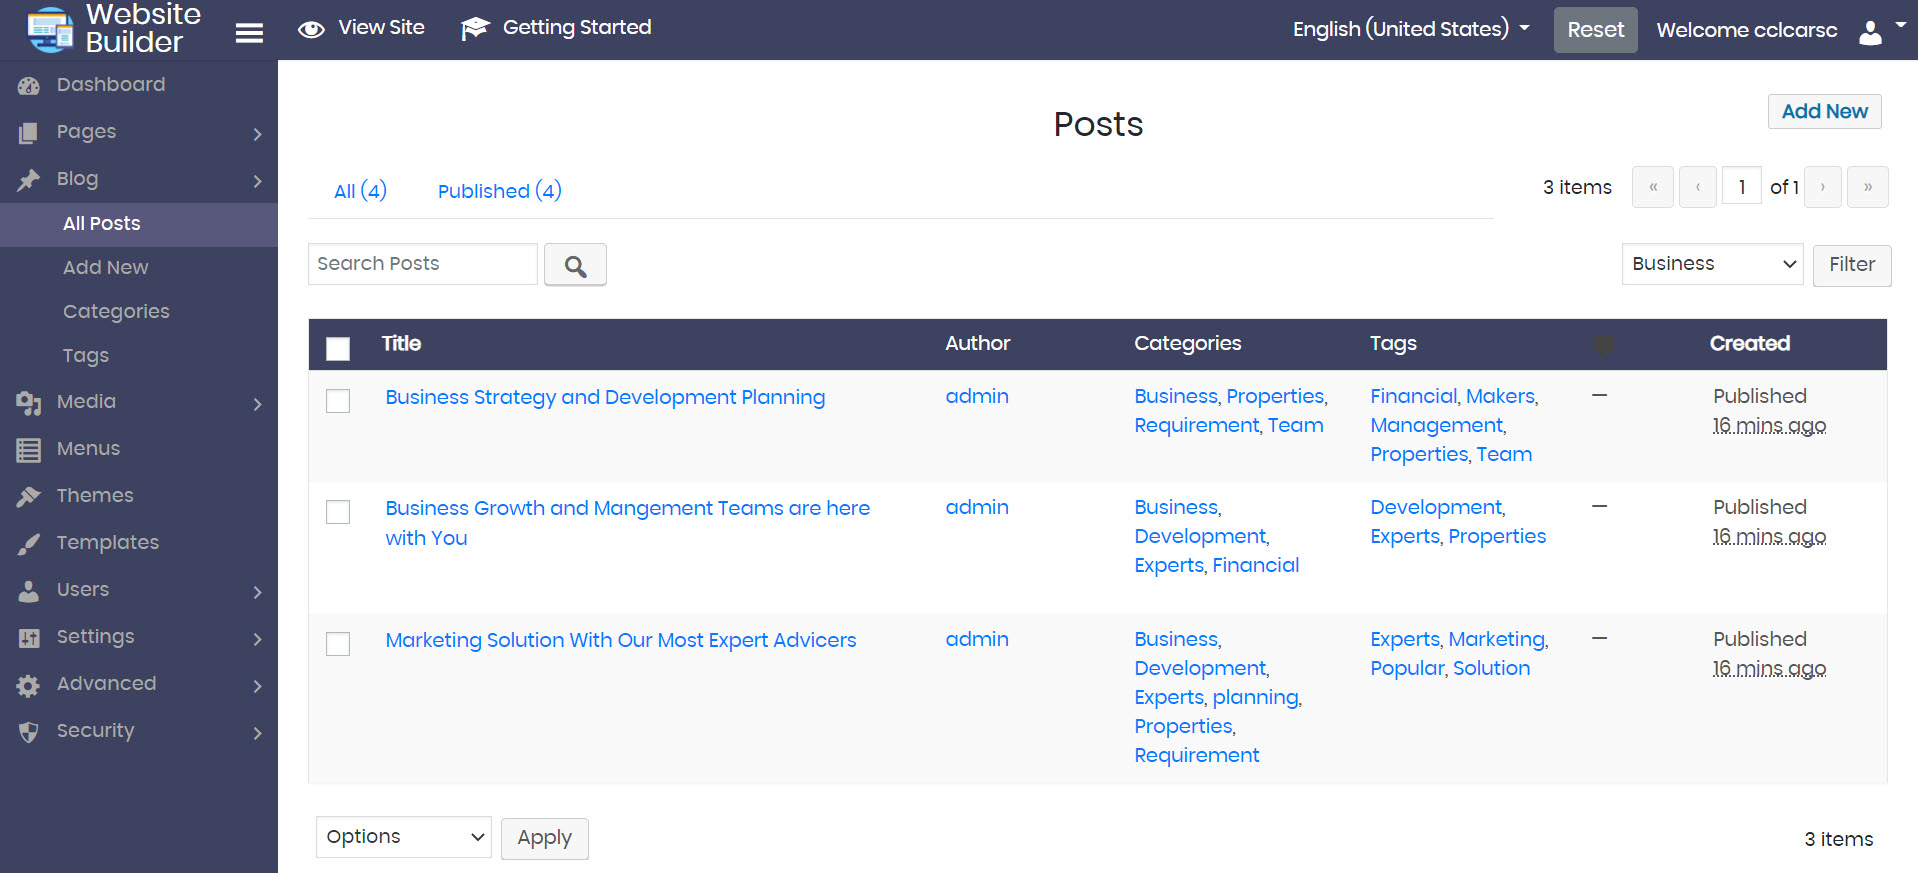Open the Business Growth and Mangement post link
Viewport: 1918px width, 873px height.
(627, 509)
